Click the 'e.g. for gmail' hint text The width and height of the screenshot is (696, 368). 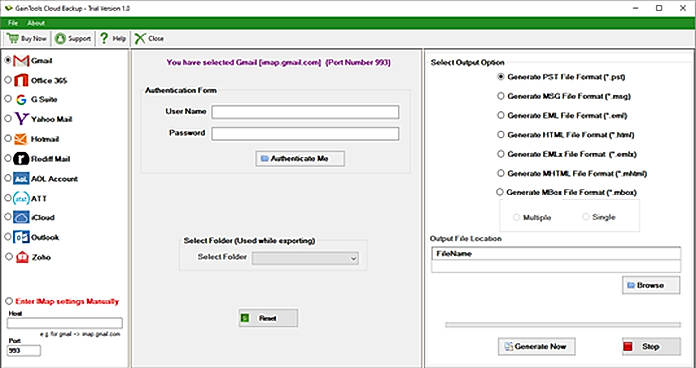(x=80, y=334)
